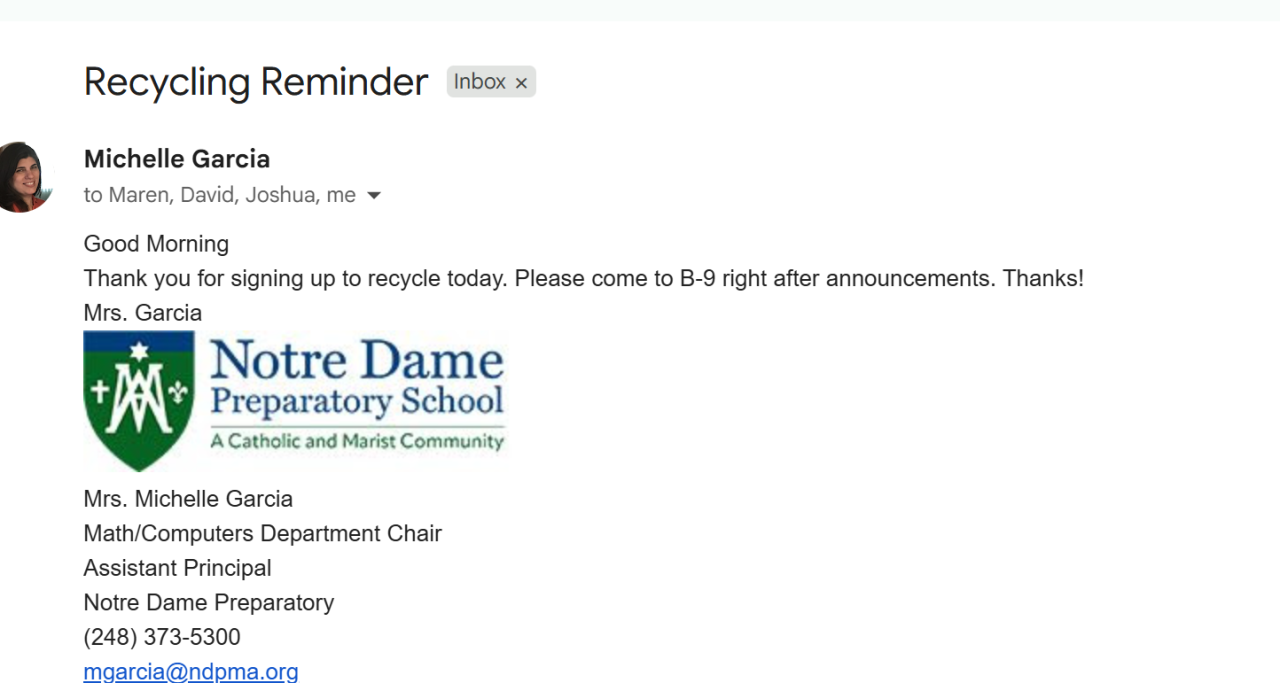Click the Notre Dame Preparatory signature line
This screenshot has width=1280, height=683.
[x=208, y=603]
